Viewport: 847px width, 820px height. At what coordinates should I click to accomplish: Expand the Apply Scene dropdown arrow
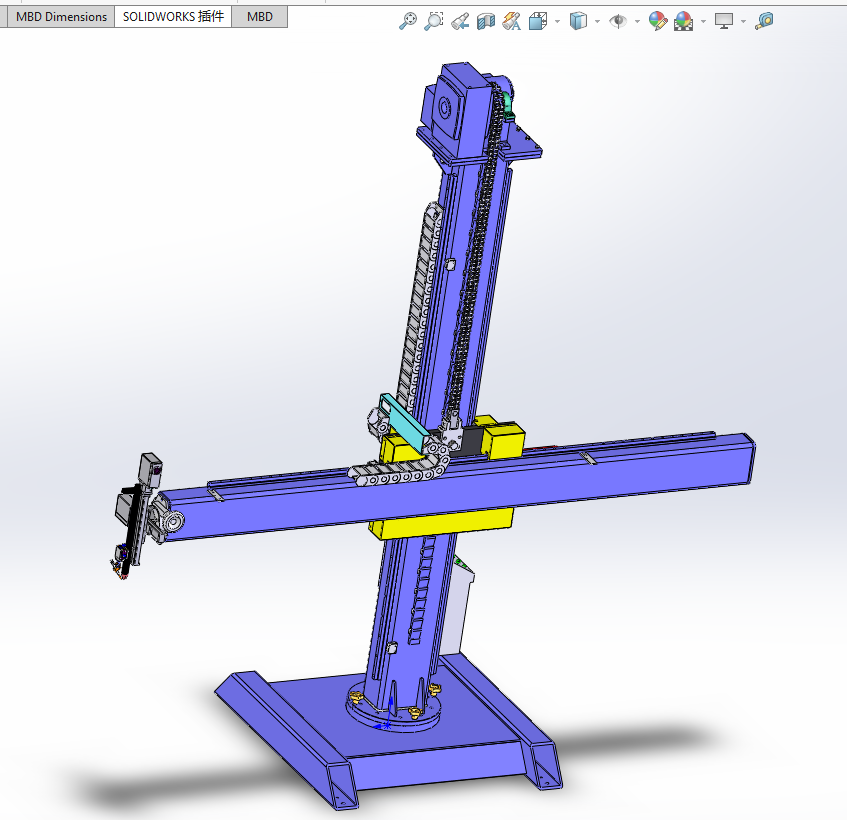(x=703, y=22)
